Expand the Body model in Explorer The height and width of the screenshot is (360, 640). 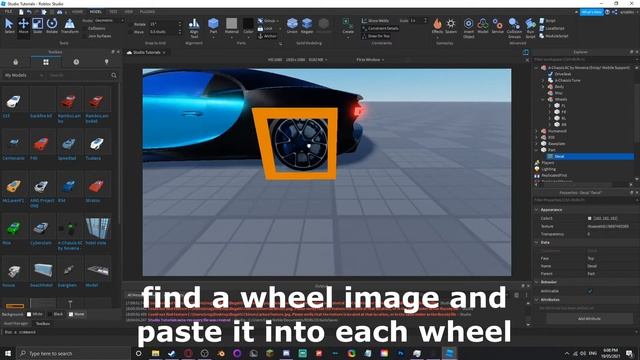(543, 87)
